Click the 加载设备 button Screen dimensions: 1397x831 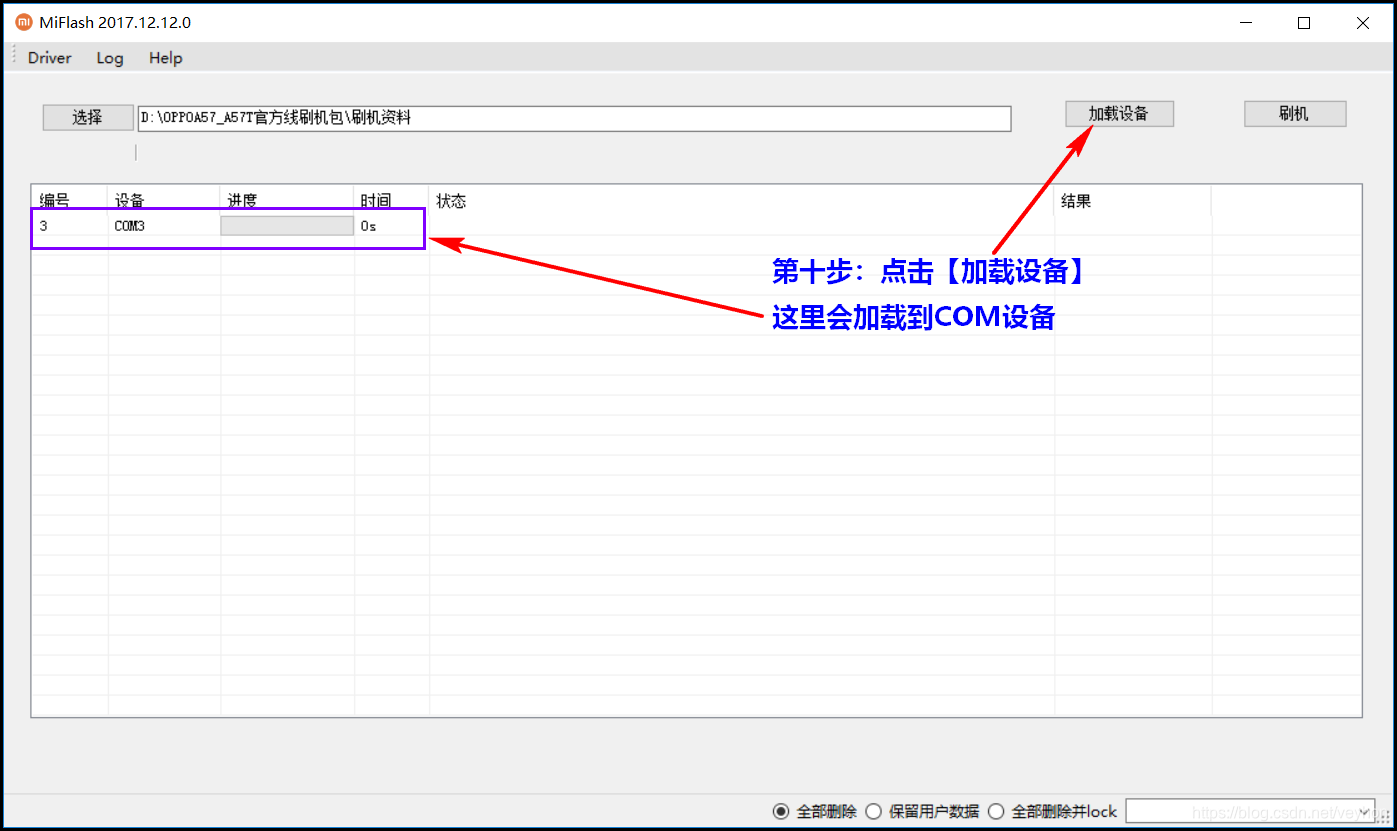point(1119,114)
